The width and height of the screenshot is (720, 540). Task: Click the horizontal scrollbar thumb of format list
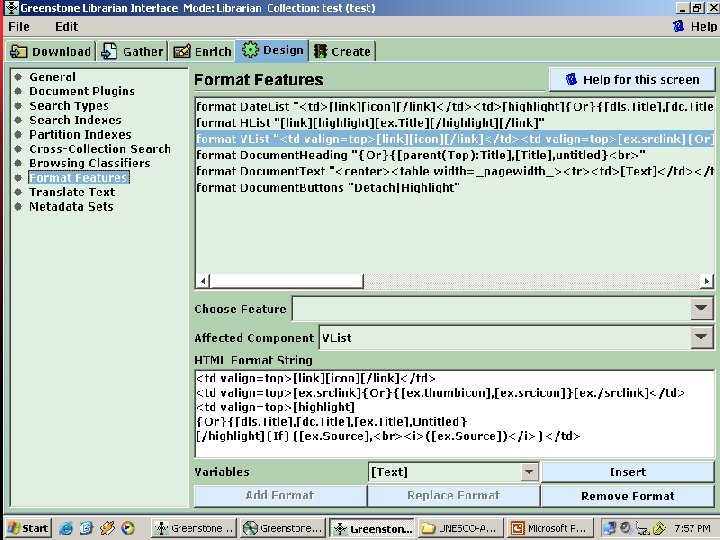pos(287,281)
